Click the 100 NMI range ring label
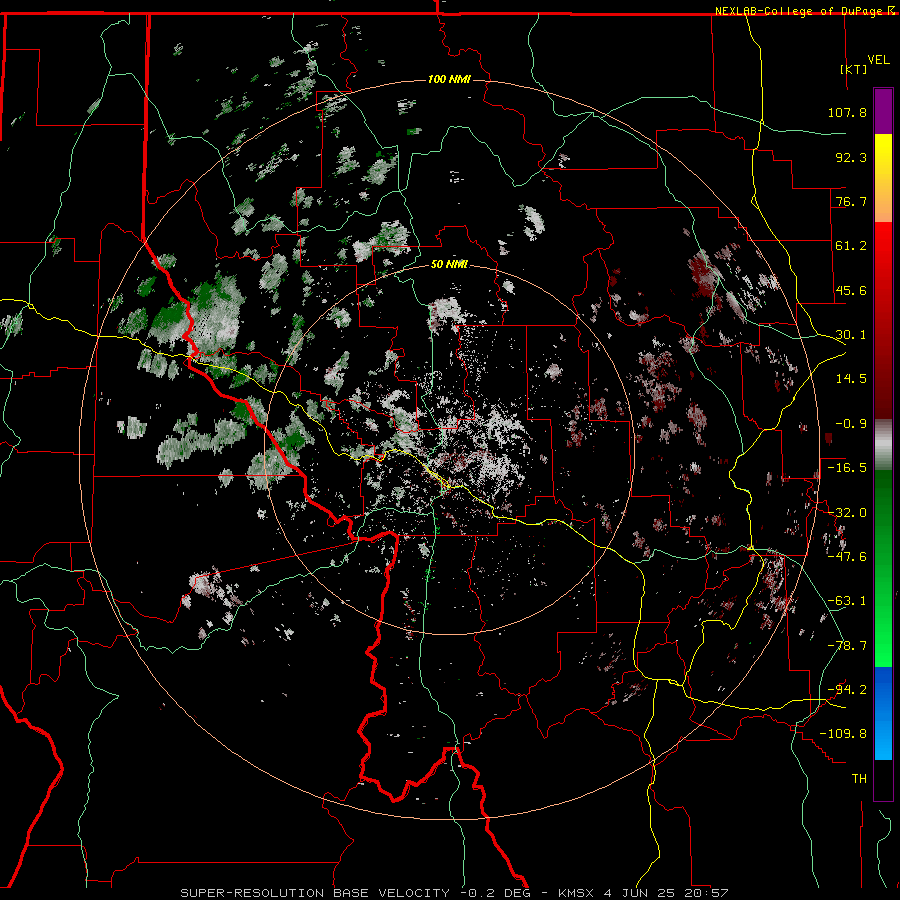 (449, 79)
